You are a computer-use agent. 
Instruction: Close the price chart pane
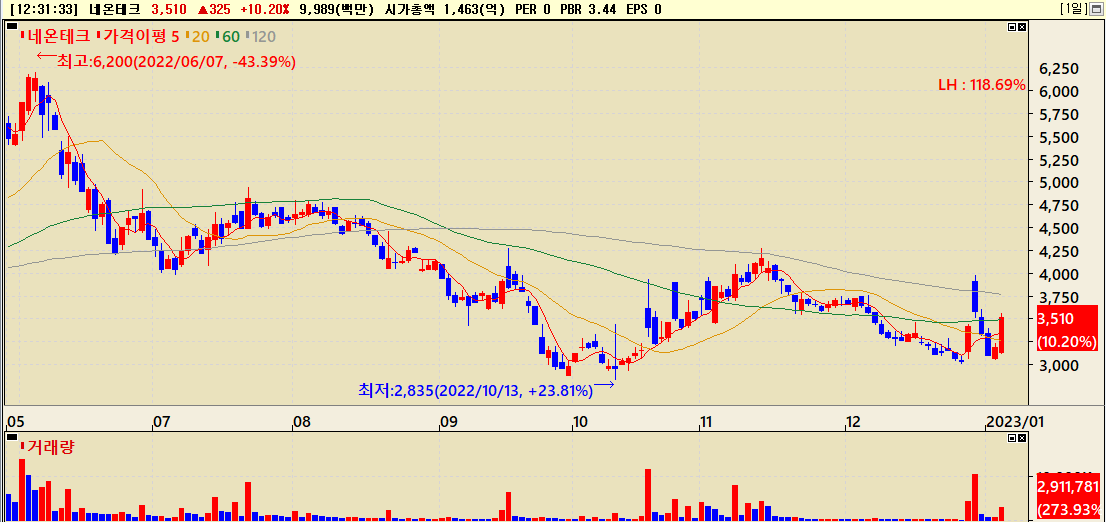pyautogui.click(x=1022, y=27)
